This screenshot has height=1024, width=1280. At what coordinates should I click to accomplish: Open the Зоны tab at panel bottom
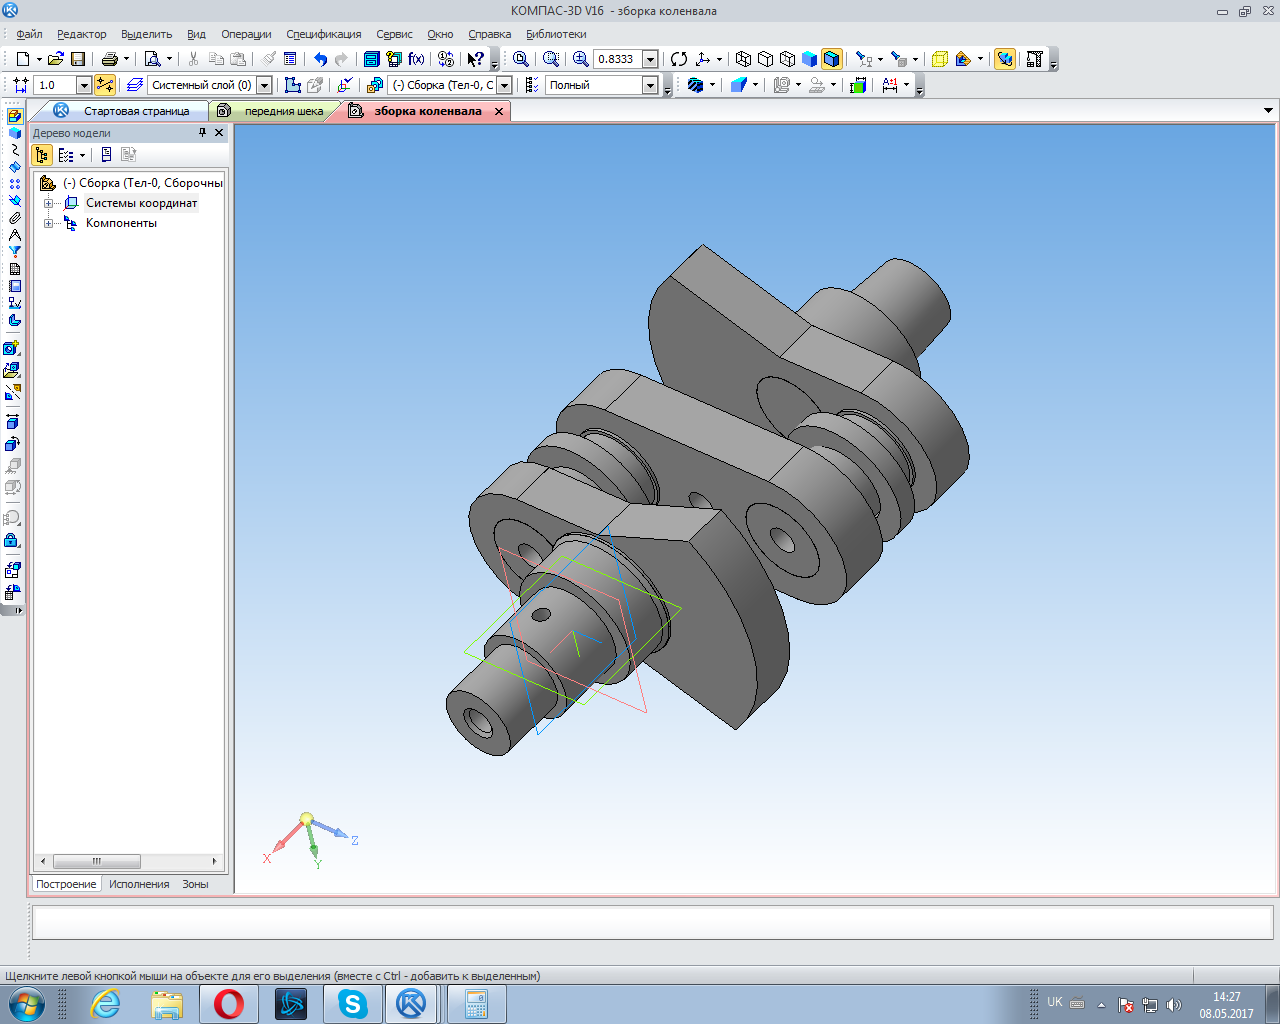195,884
